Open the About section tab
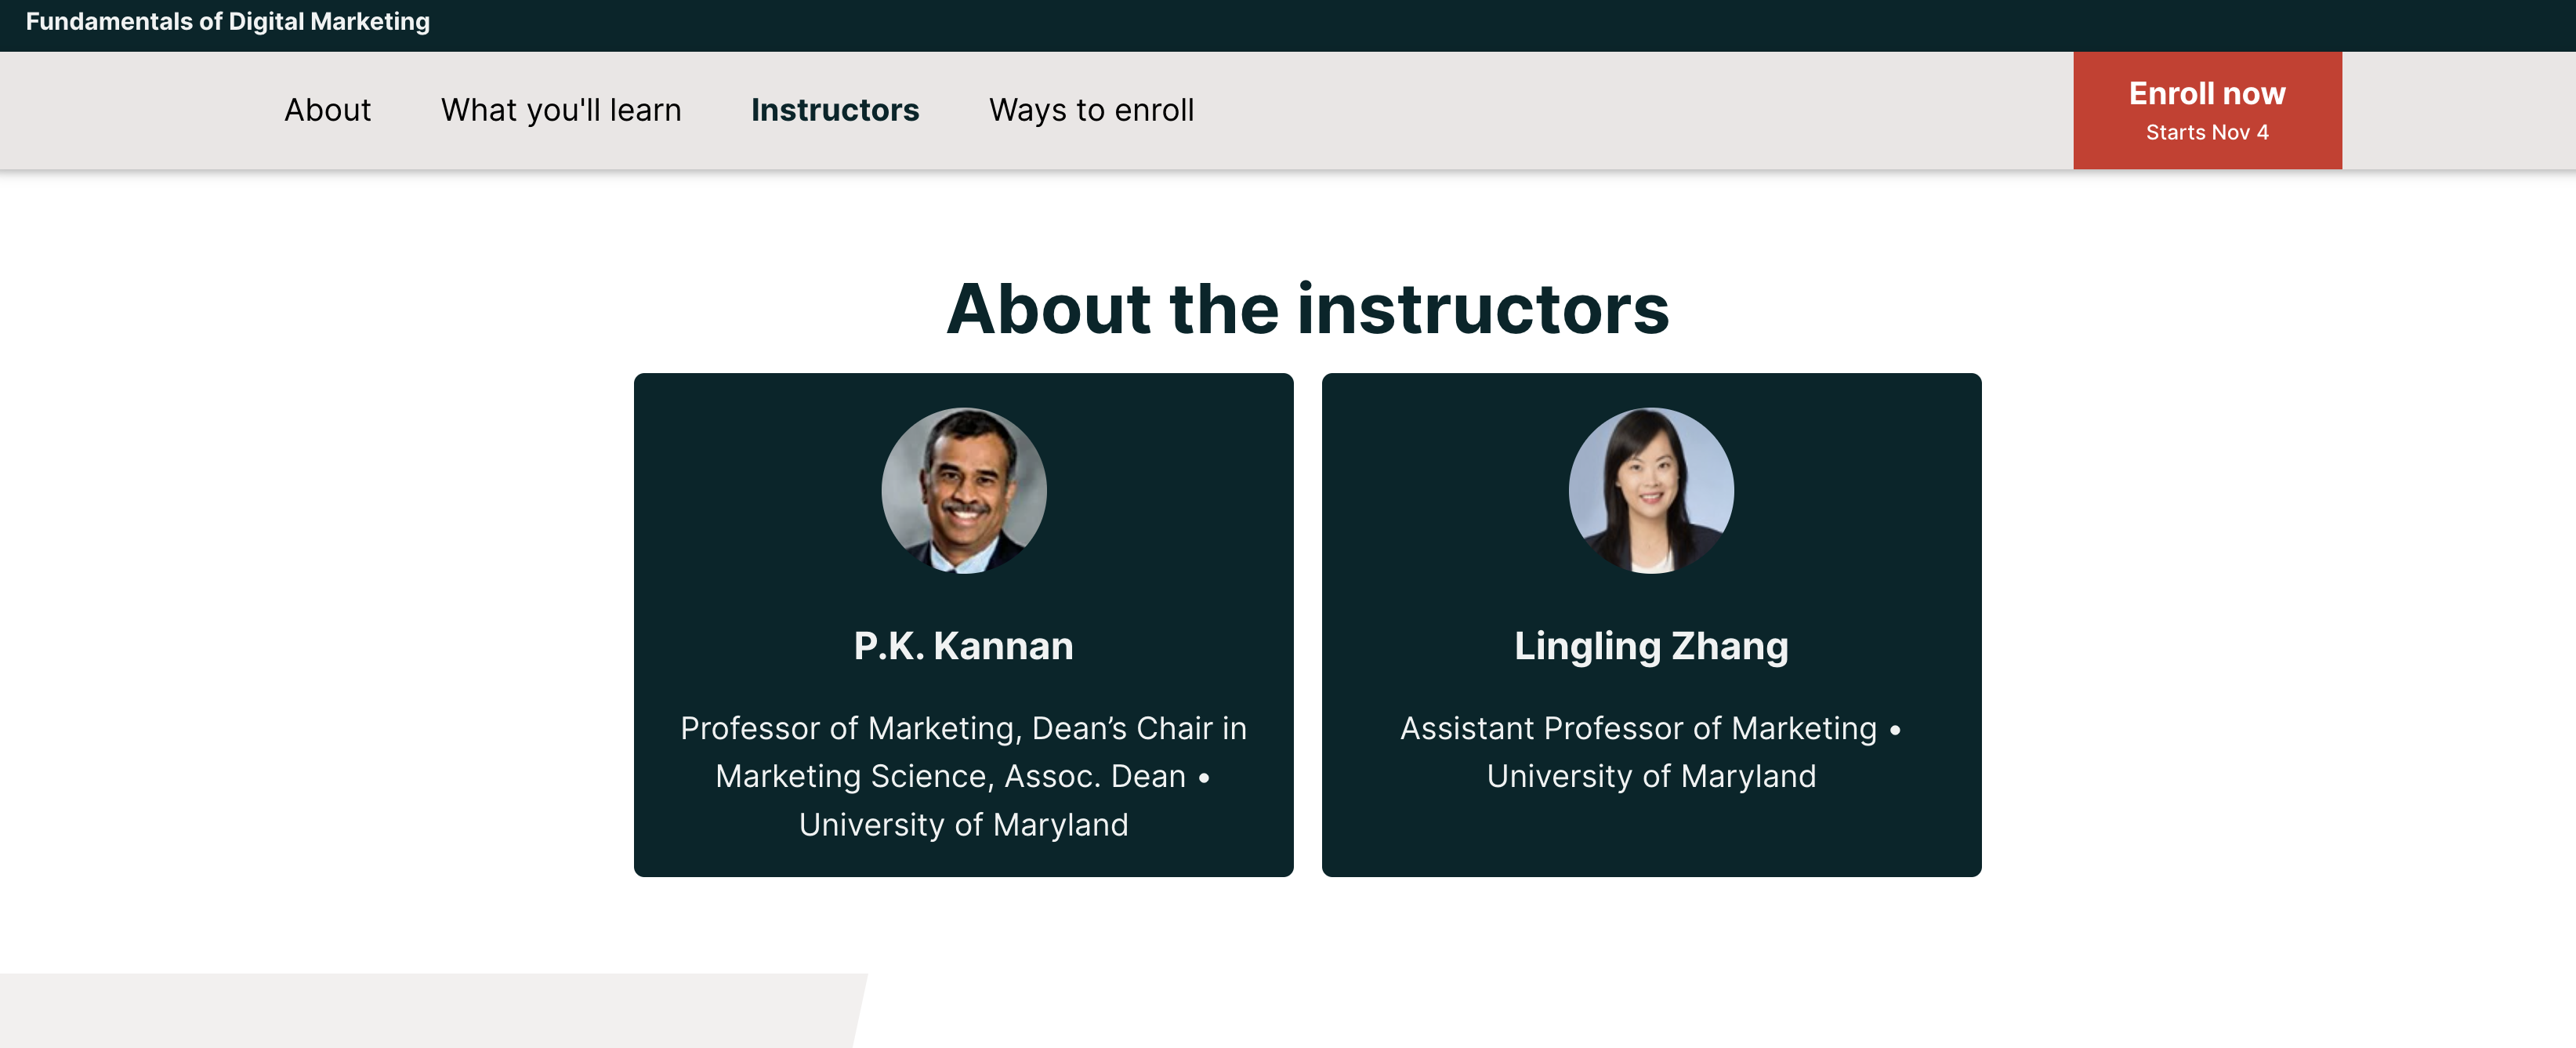The width and height of the screenshot is (2576, 1048). (327, 110)
